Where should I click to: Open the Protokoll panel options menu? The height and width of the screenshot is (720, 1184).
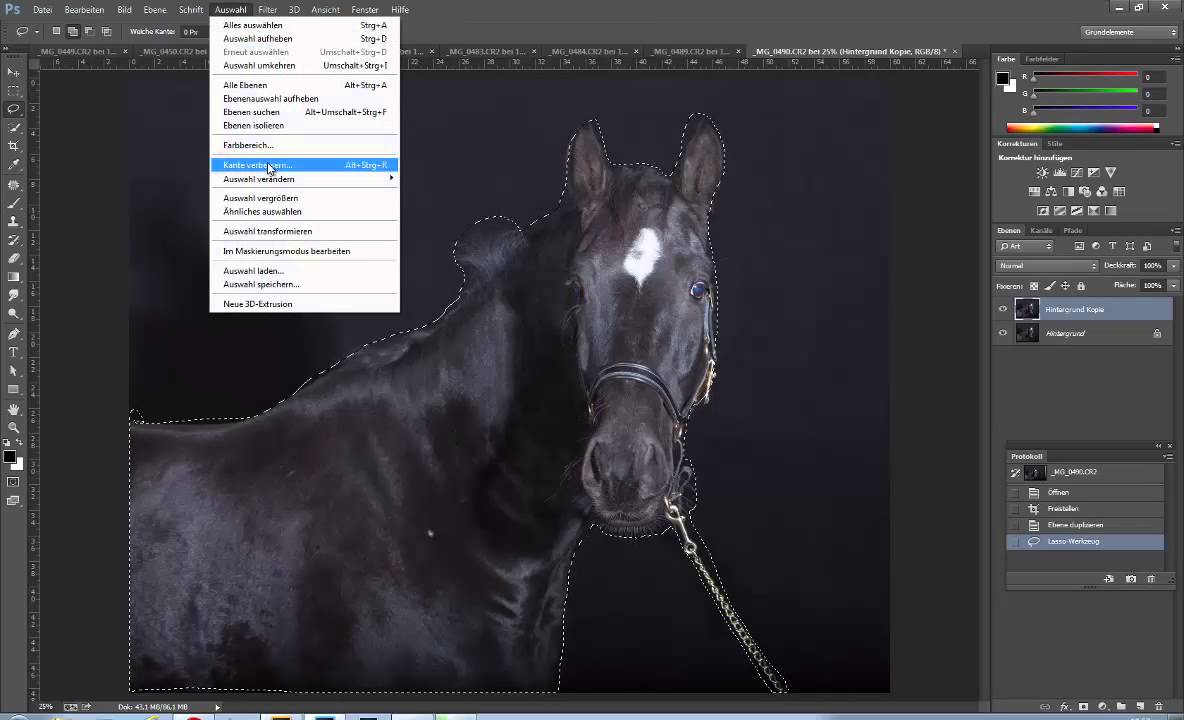pyautogui.click(x=1168, y=457)
